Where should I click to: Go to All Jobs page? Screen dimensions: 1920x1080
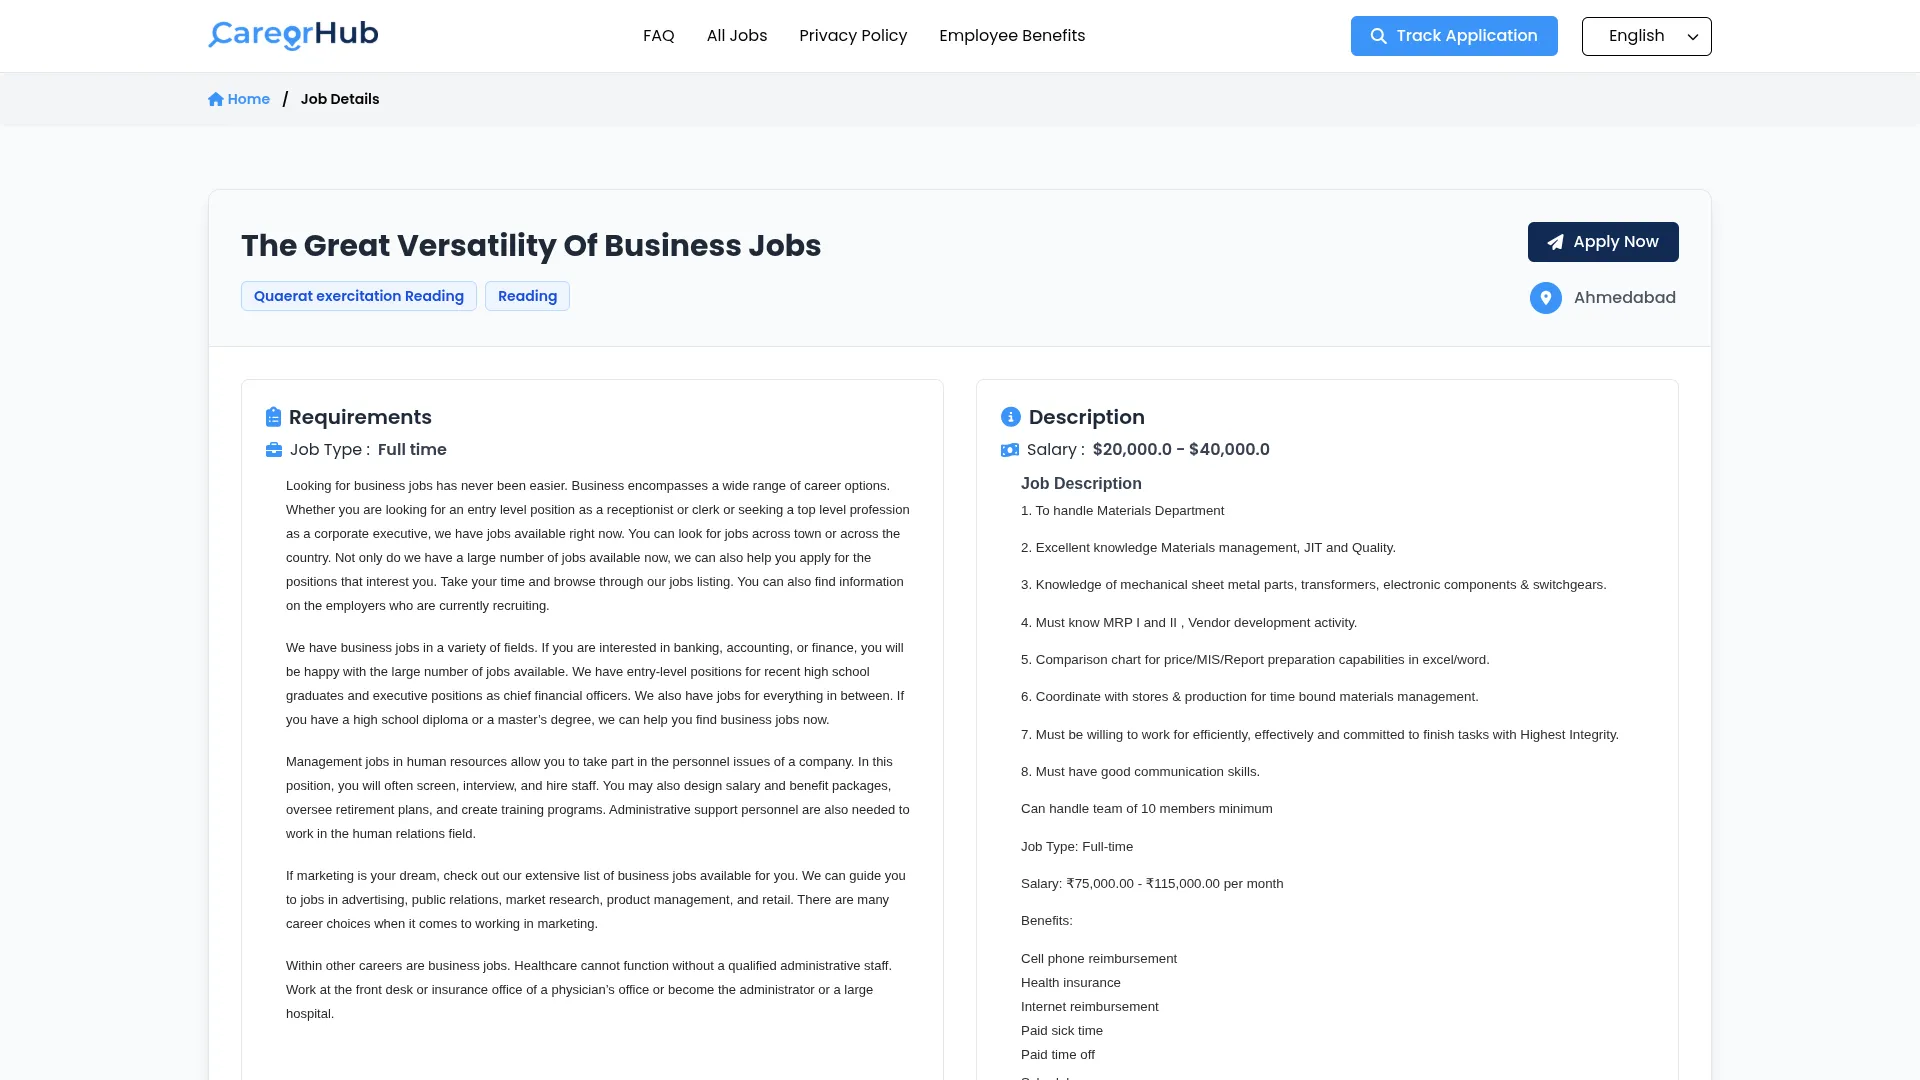click(x=737, y=36)
